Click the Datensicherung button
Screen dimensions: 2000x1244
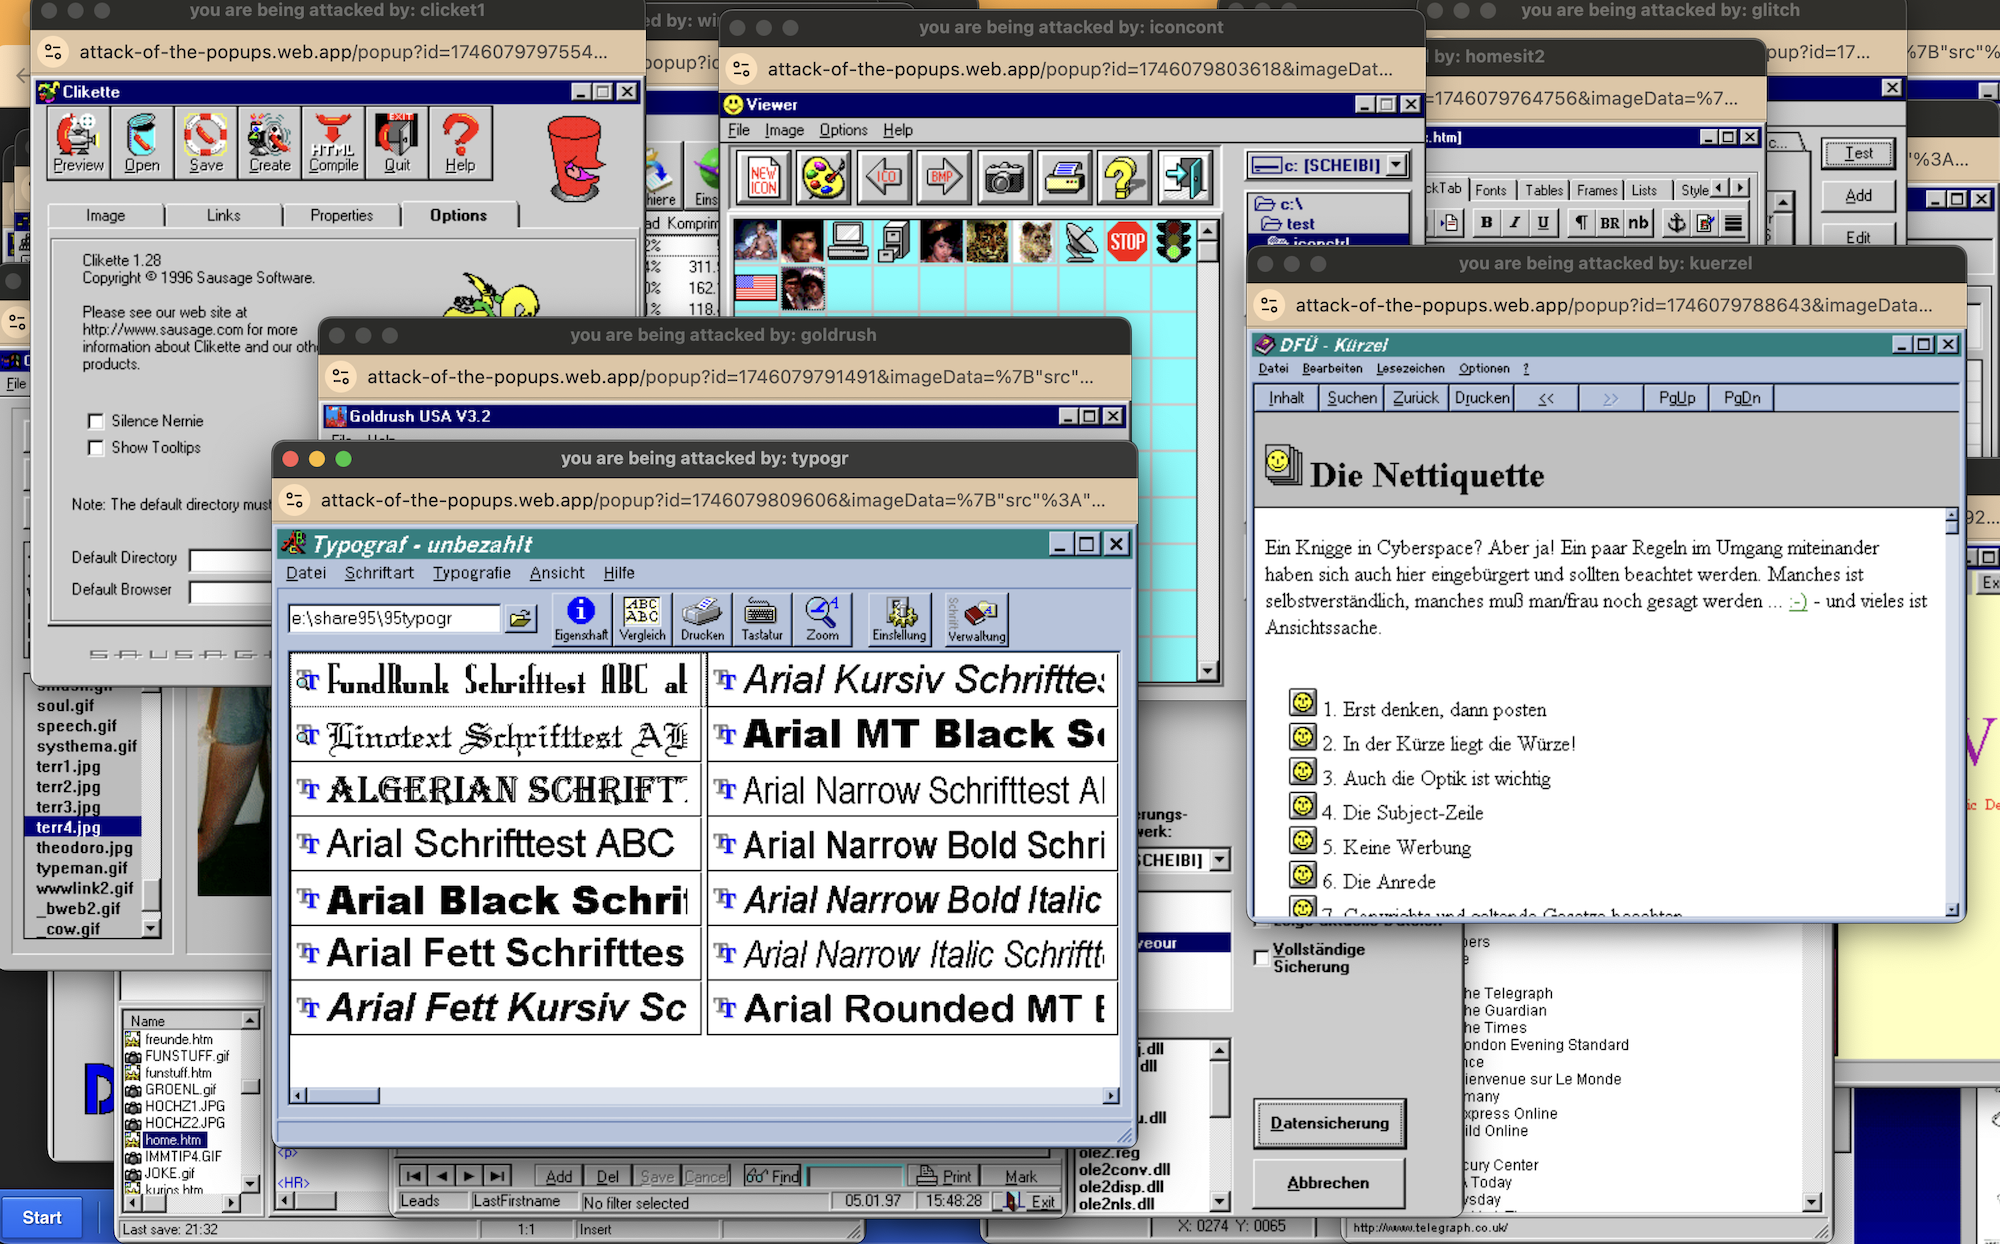tap(1329, 1123)
